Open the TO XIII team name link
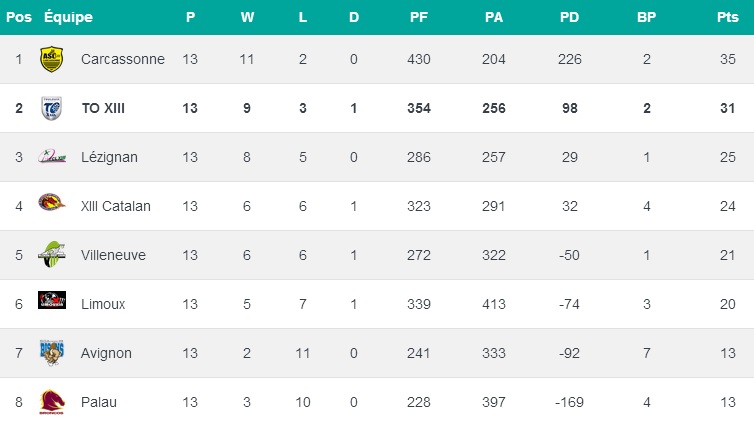Viewport: 754px width, 426px height. coord(103,108)
